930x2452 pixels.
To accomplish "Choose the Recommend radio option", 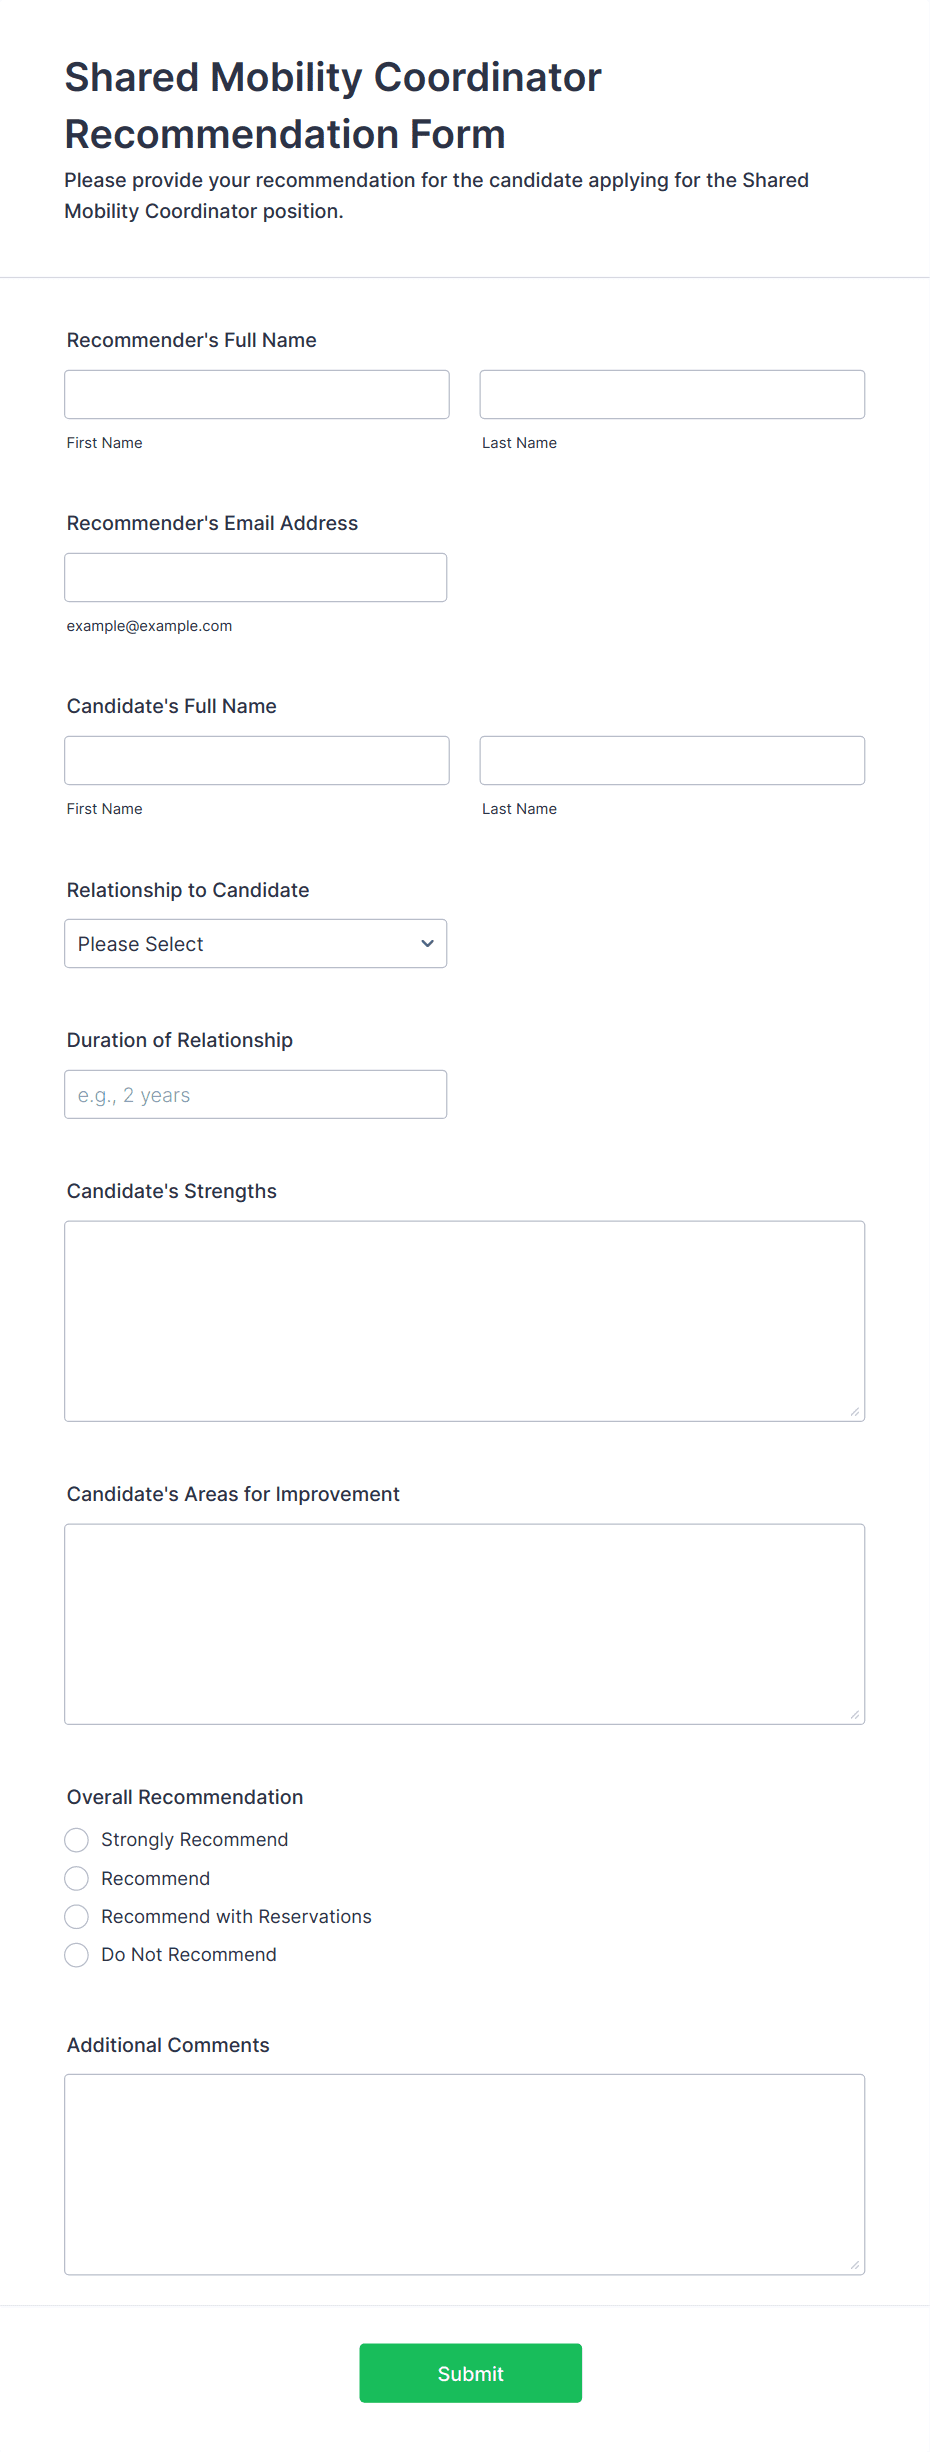I will pyautogui.click(x=76, y=1879).
